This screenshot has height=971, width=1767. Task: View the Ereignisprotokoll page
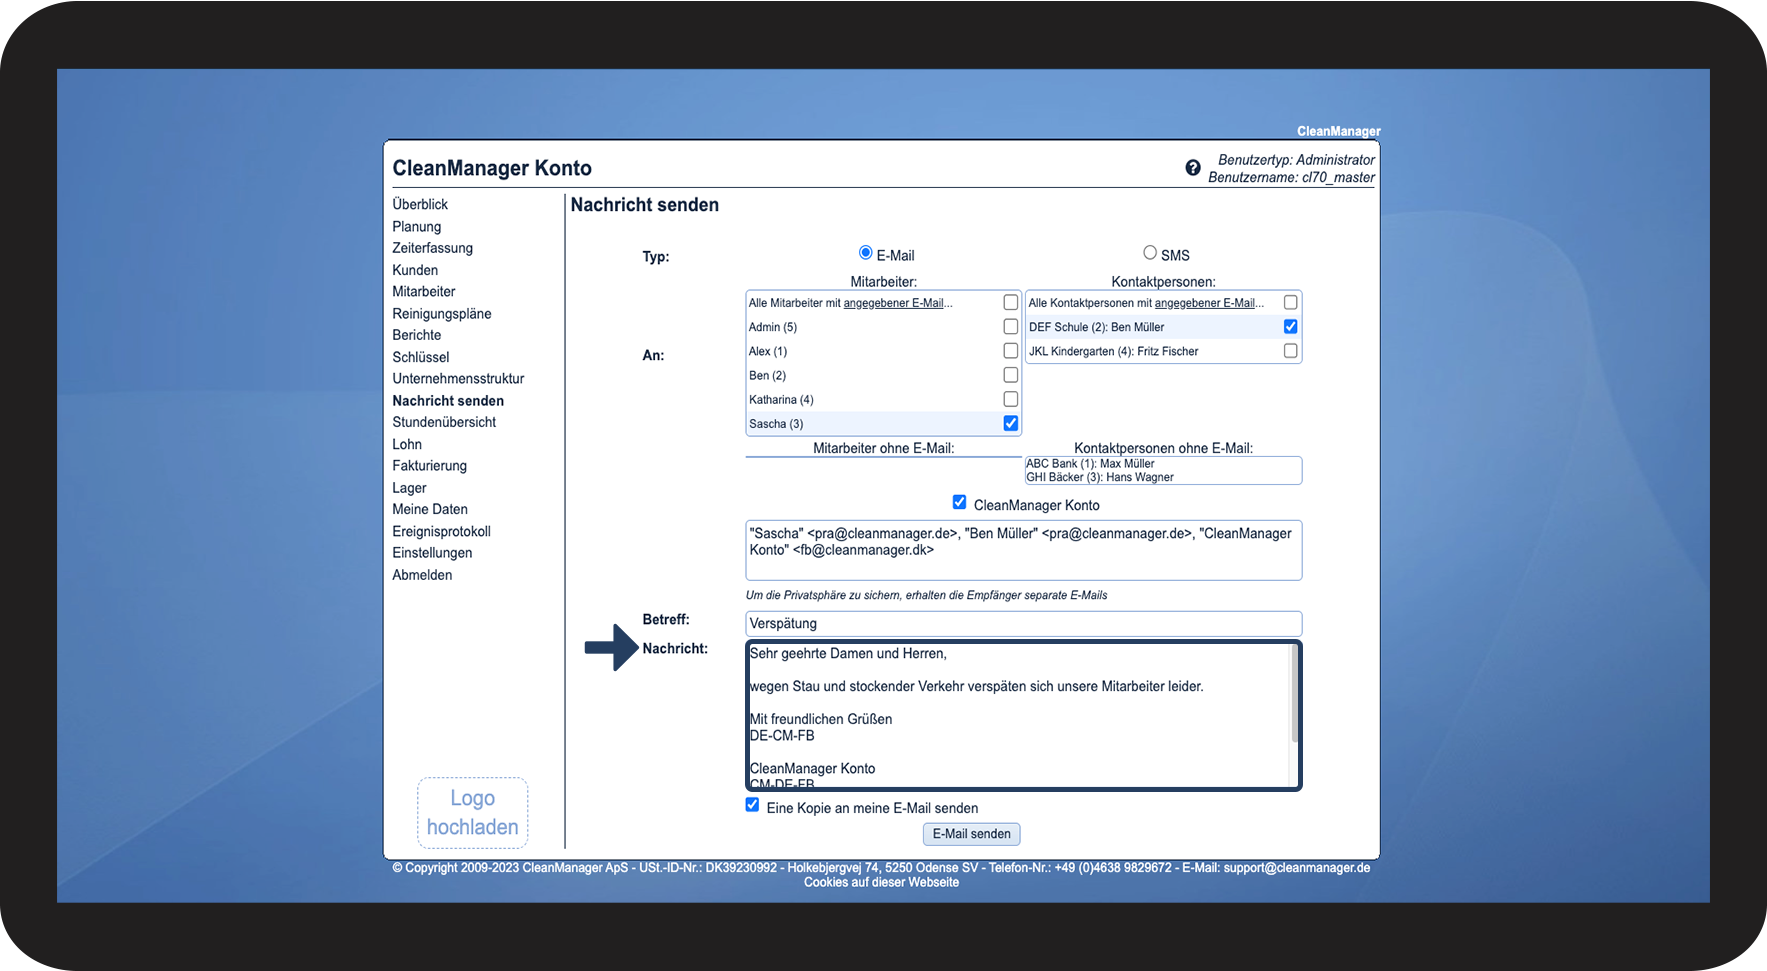[x=442, y=531]
